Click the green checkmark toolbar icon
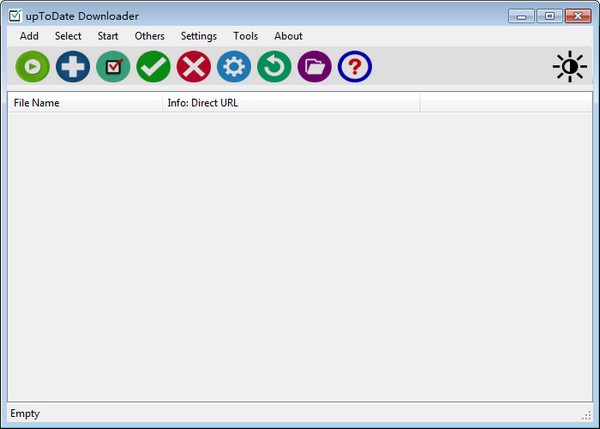This screenshot has width=600, height=429. point(153,67)
